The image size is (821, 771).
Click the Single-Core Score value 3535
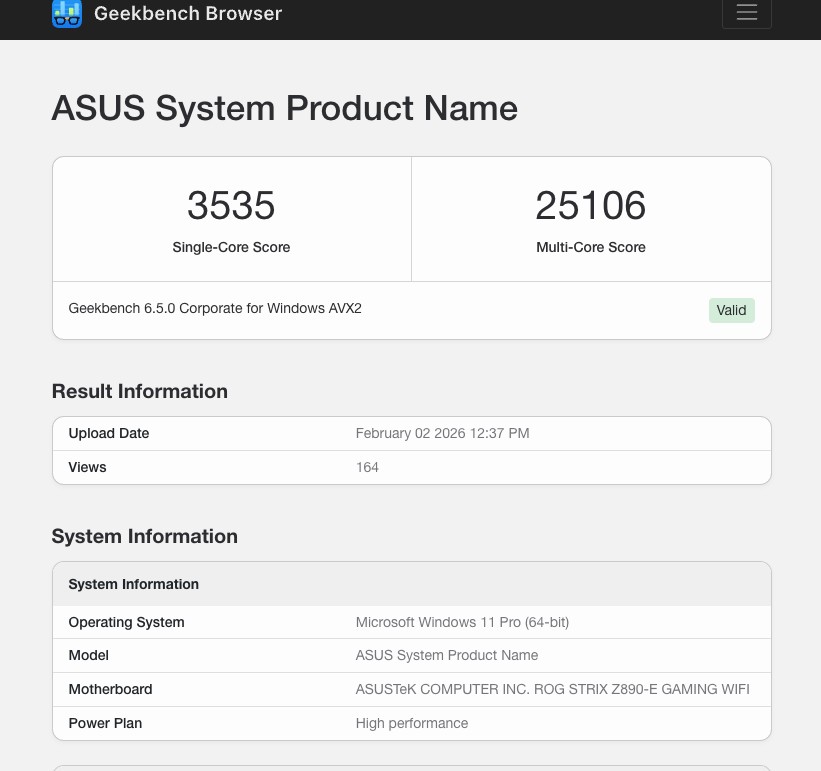click(x=231, y=205)
